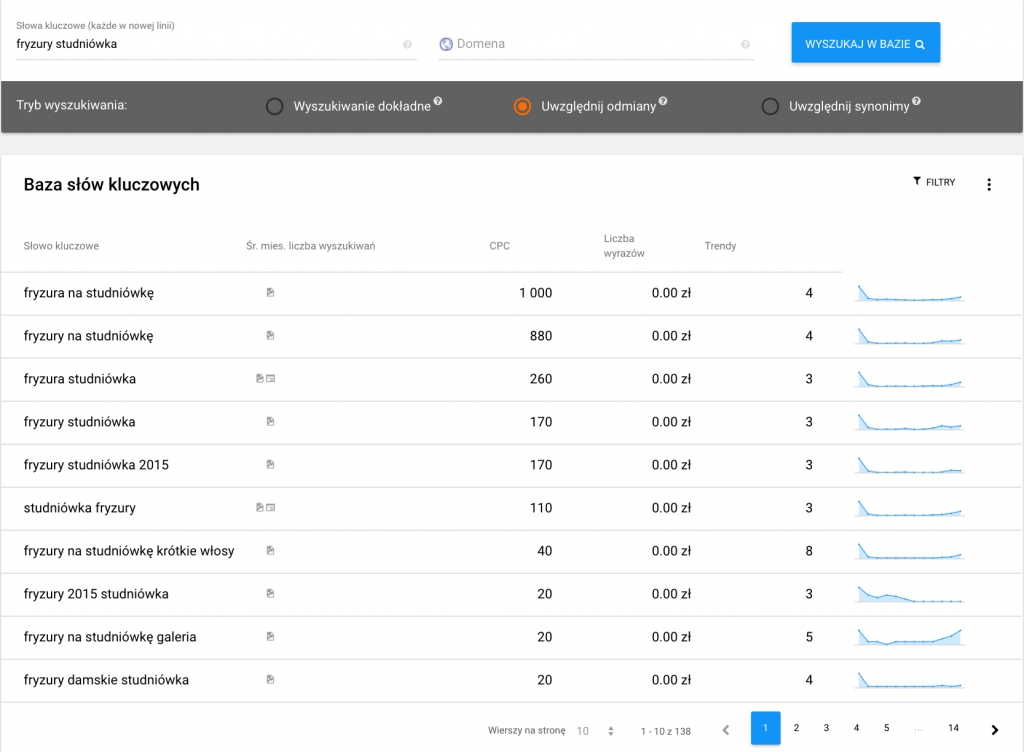This screenshot has height=752, width=1024.
Task: Click help icon next to Uwzględnij synonimy
Action: pos(916,102)
